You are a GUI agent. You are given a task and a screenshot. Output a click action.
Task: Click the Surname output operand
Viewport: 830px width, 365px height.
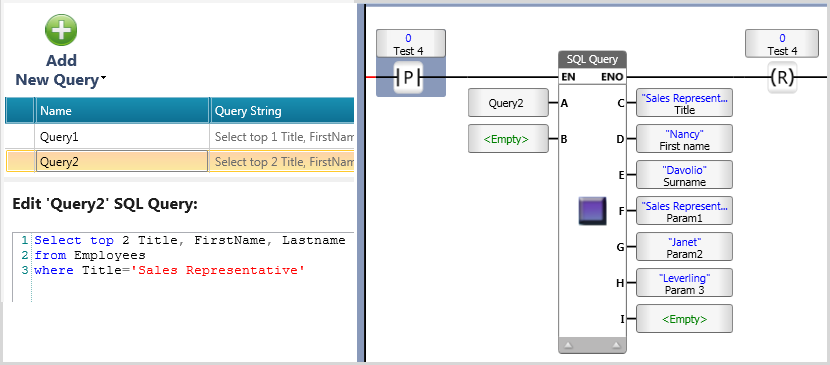pyautogui.click(x=684, y=175)
